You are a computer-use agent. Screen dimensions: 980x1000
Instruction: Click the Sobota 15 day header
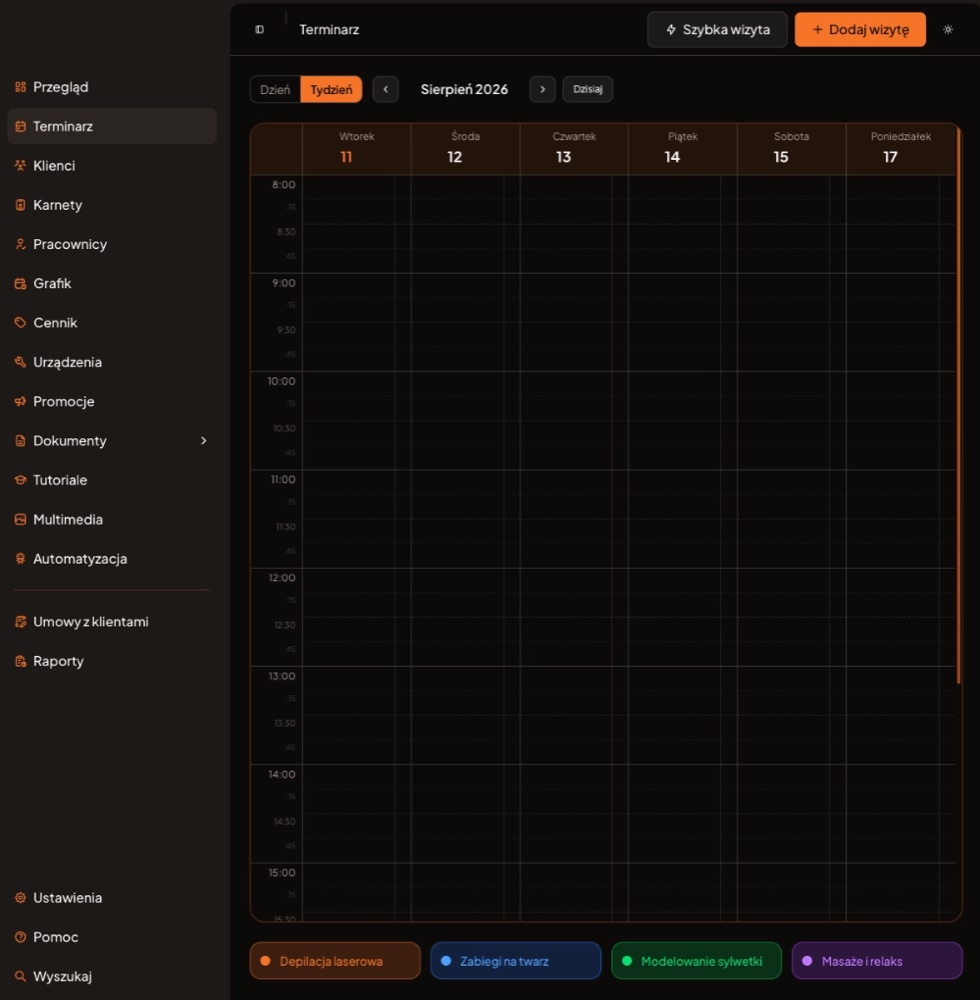click(791, 149)
